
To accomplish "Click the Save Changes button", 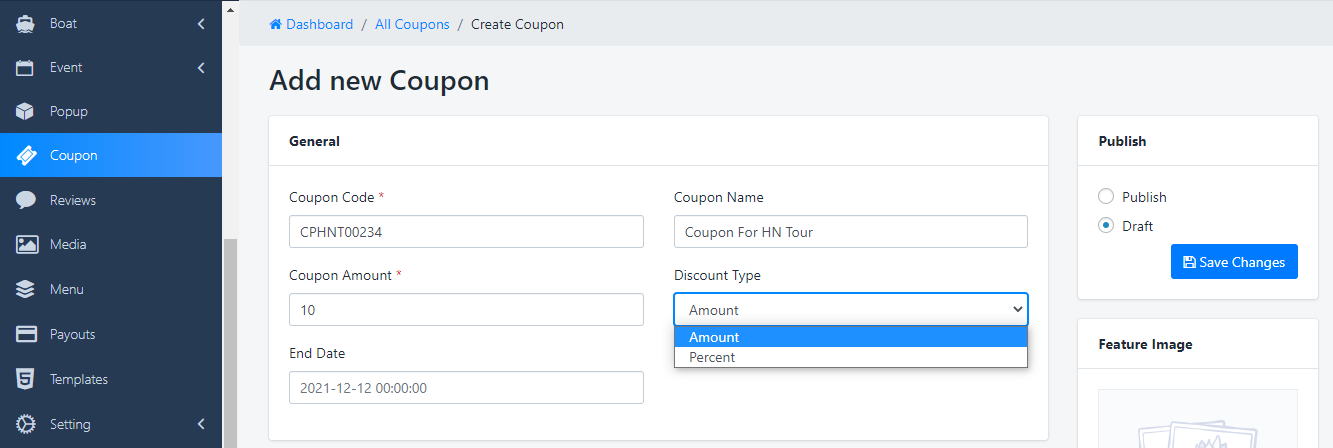I will tap(1234, 262).
